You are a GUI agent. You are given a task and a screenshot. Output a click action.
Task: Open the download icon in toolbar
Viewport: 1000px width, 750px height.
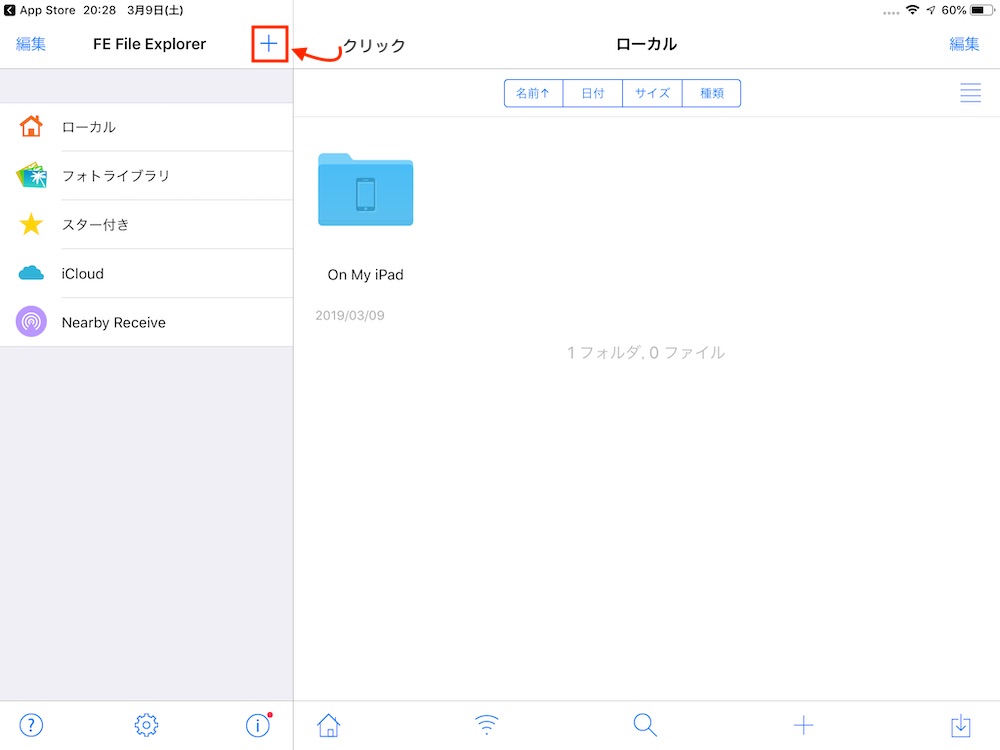pos(960,725)
